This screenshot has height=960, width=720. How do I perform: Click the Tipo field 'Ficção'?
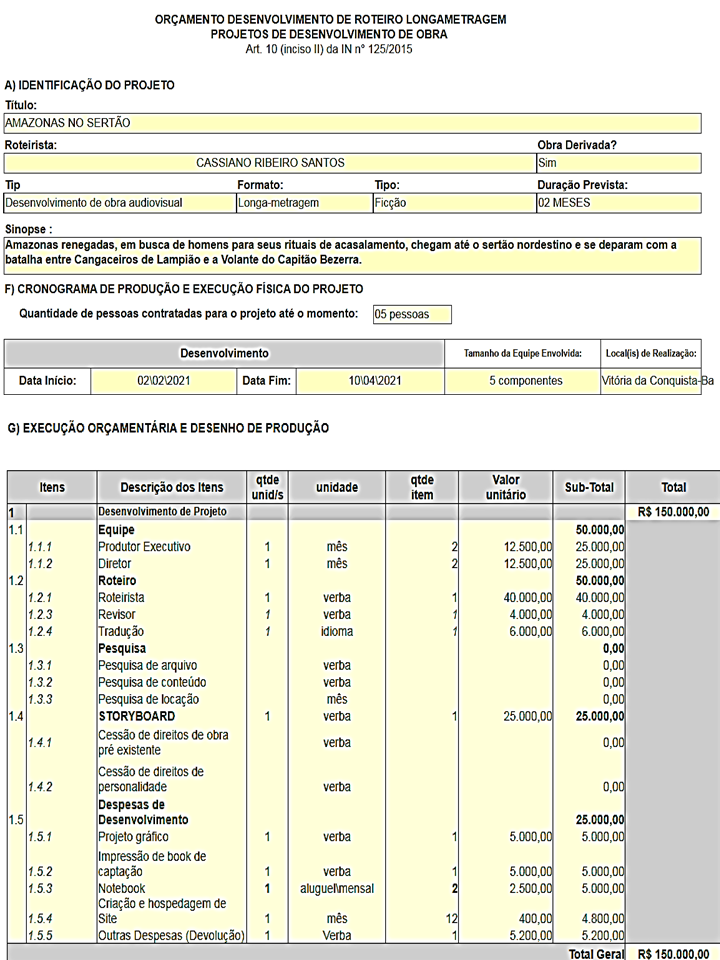(x=454, y=203)
